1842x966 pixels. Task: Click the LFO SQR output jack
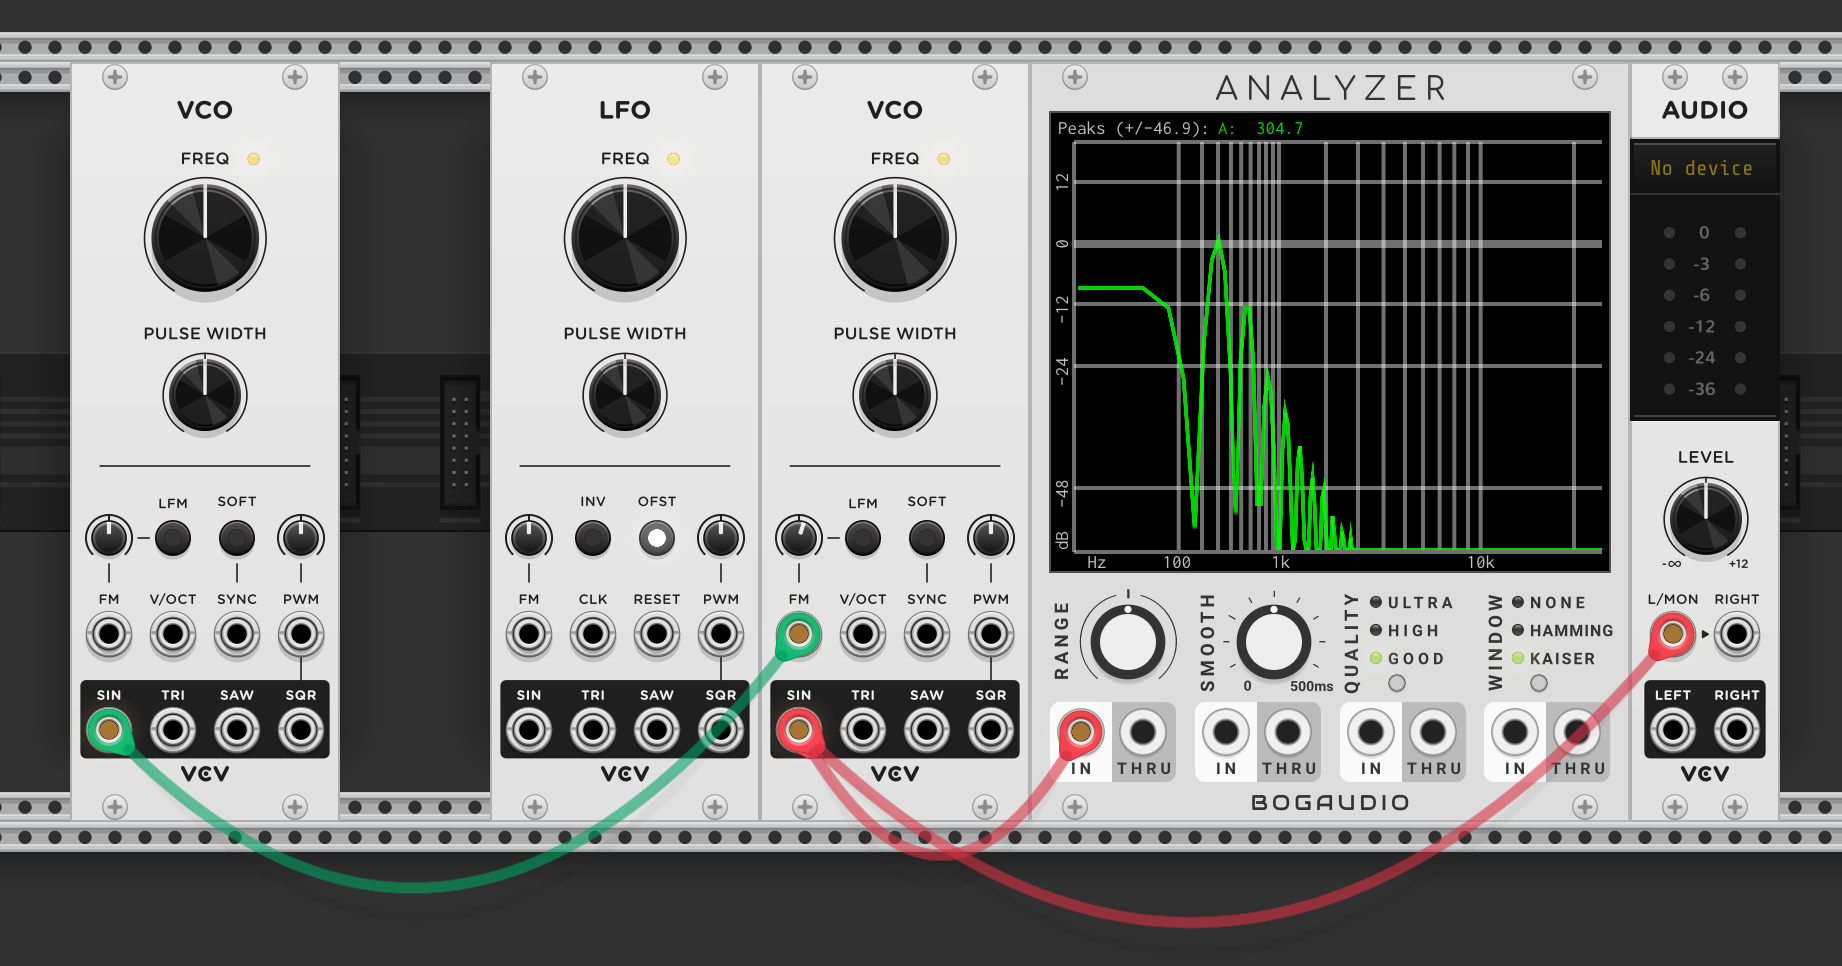click(721, 730)
